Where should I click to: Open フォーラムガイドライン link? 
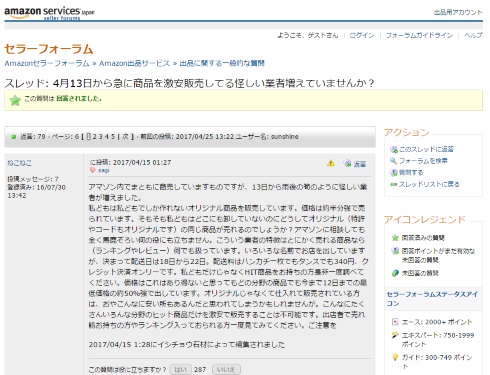tap(419, 35)
